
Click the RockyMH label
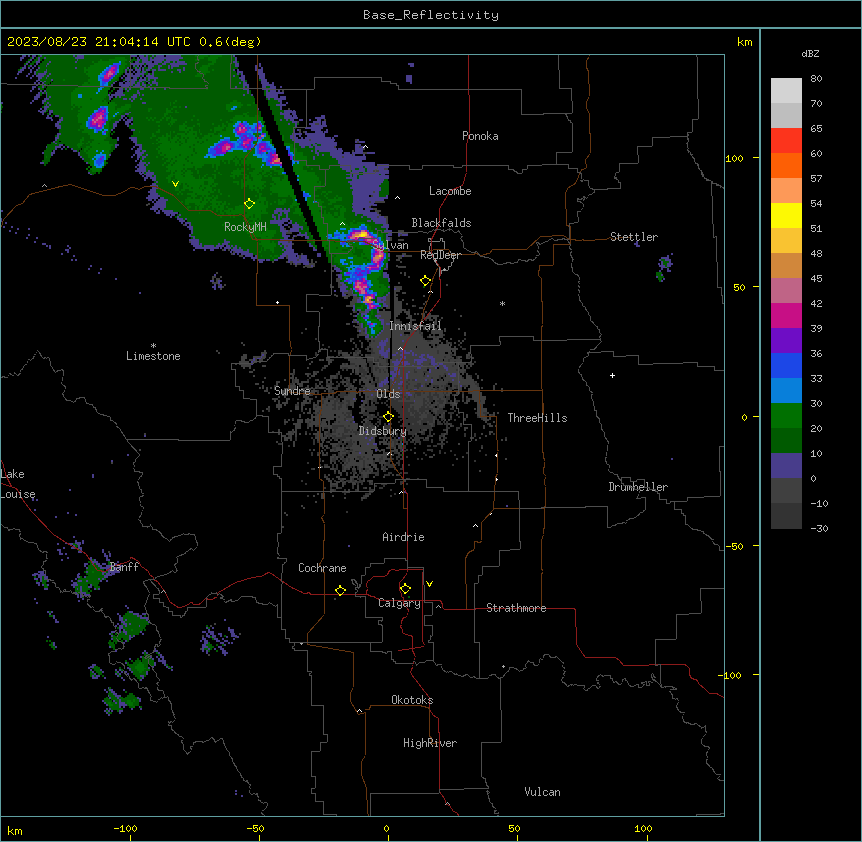pos(245,227)
